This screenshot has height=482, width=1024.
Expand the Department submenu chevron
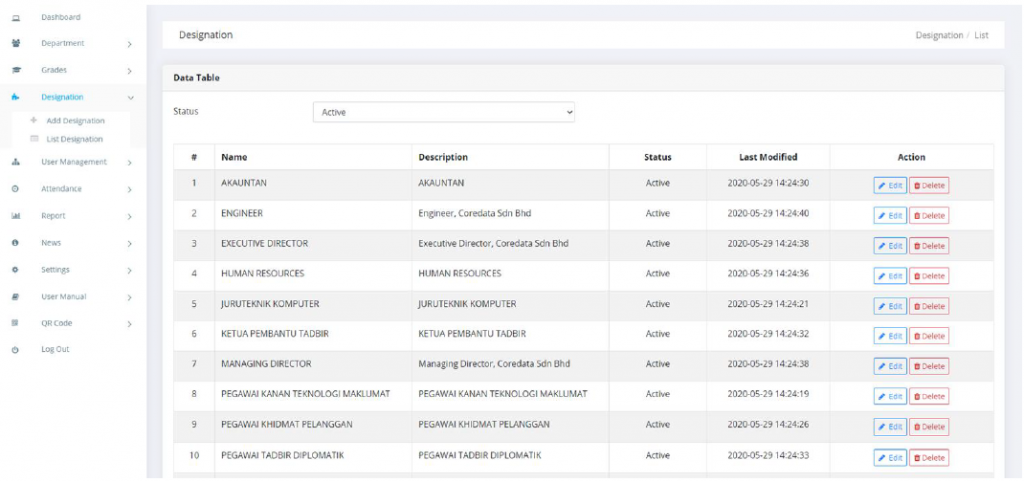pyautogui.click(x=130, y=44)
